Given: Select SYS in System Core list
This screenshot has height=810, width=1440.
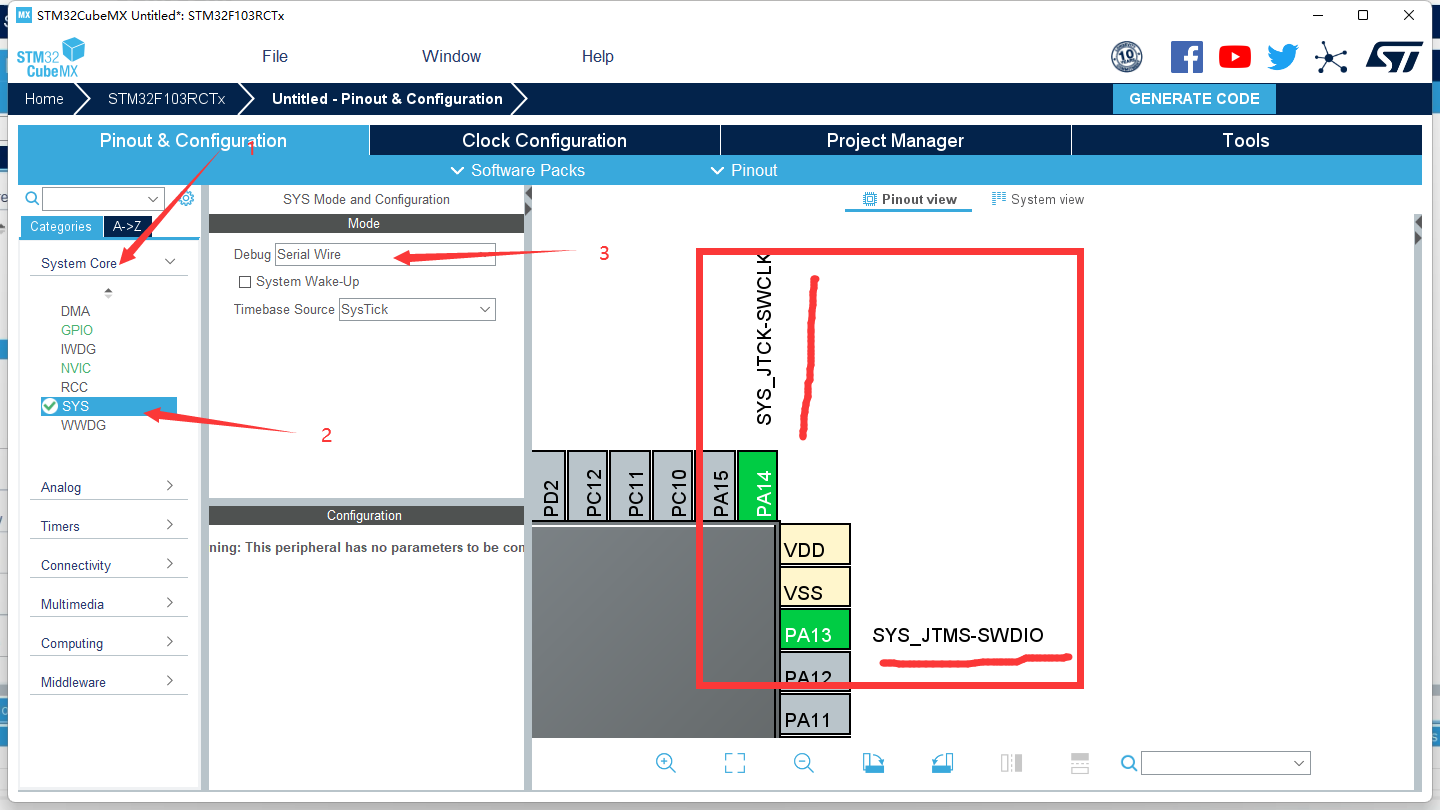Looking at the screenshot, I should [x=108, y=406].
